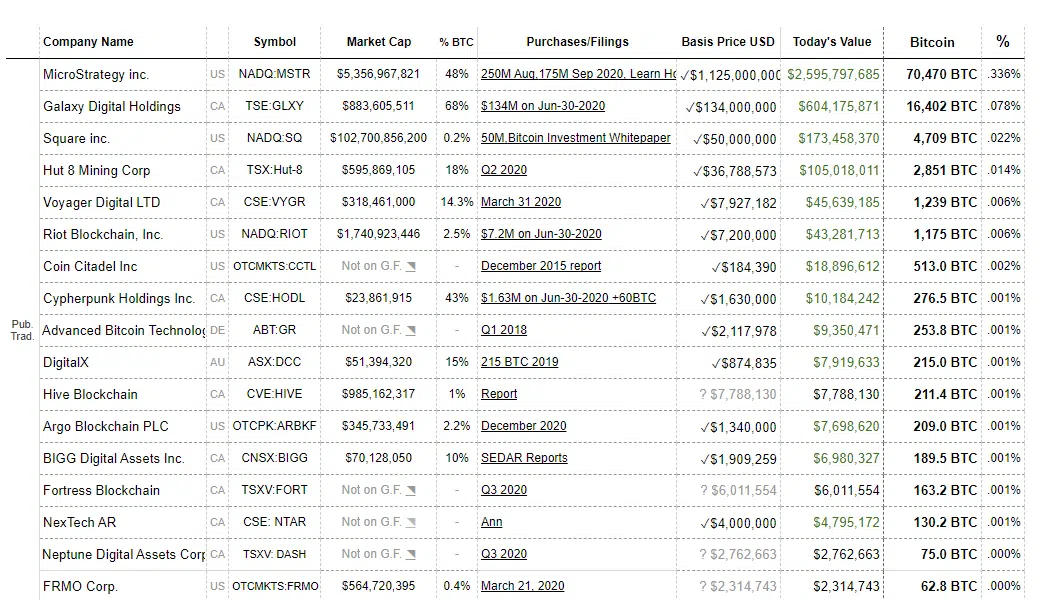Open Voyager Digital's March 31 2020 filing
This screenshot has height=600, width=1041.
coord(520,202)
